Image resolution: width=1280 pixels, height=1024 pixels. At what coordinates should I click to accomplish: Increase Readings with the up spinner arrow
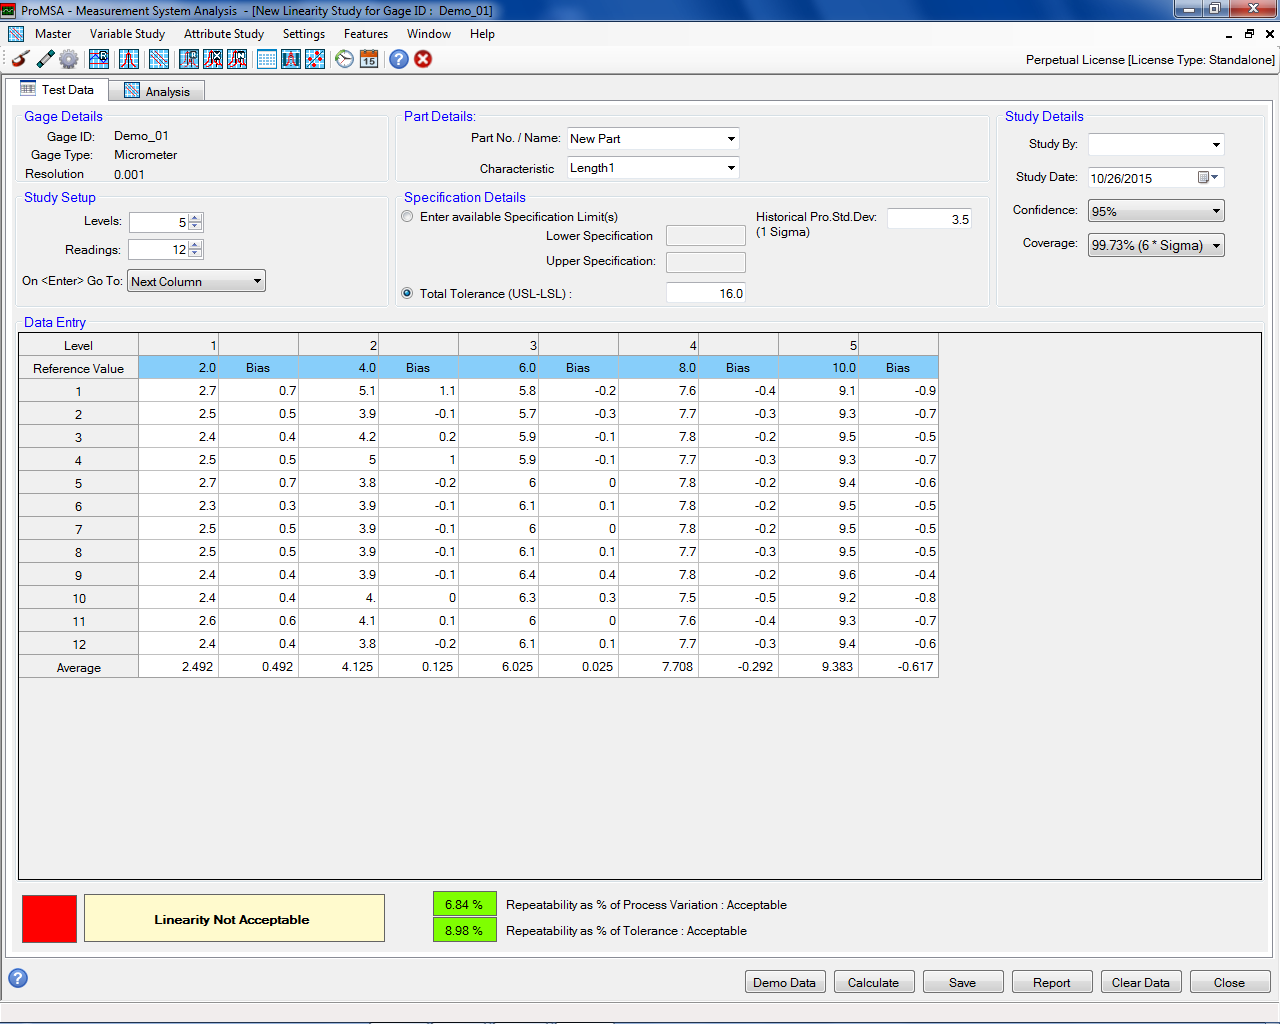[x=195, y=245]
